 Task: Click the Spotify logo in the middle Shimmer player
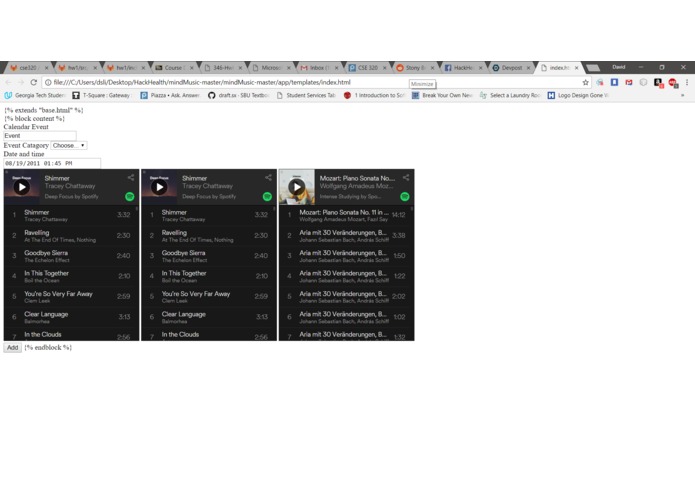[x=267, y=196]
